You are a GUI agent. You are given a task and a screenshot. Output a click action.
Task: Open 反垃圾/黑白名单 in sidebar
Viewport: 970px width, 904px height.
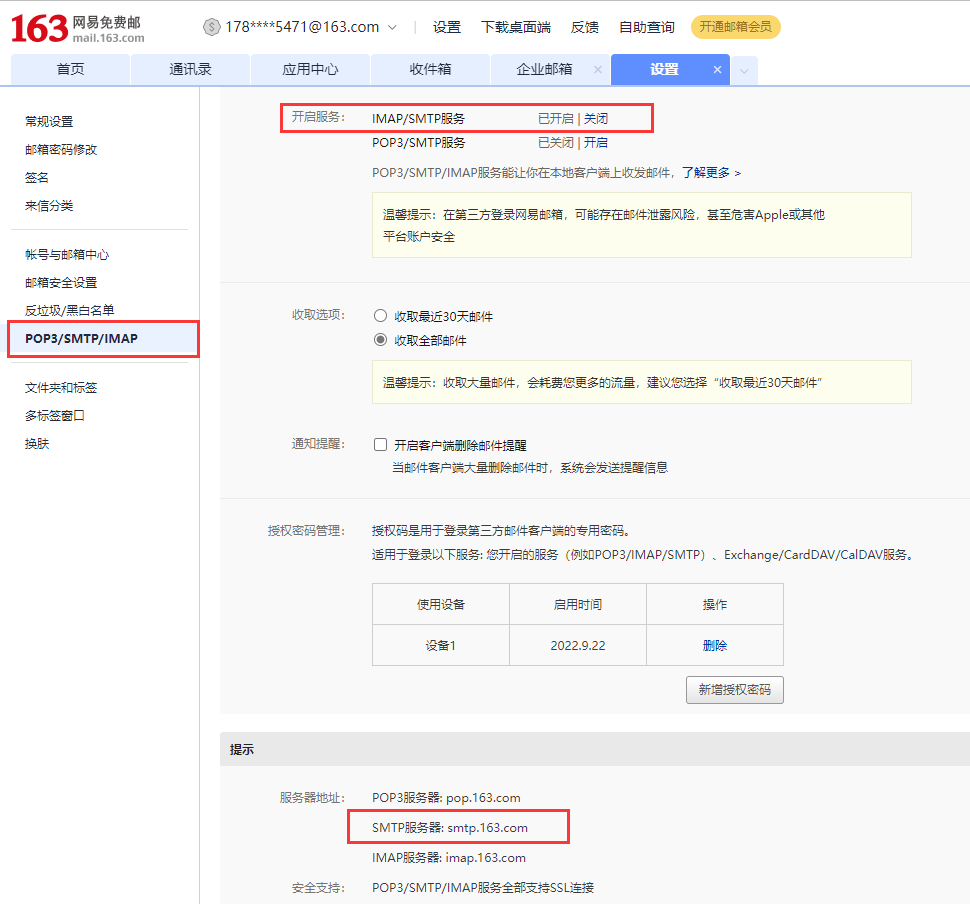[x=69, y=310]
